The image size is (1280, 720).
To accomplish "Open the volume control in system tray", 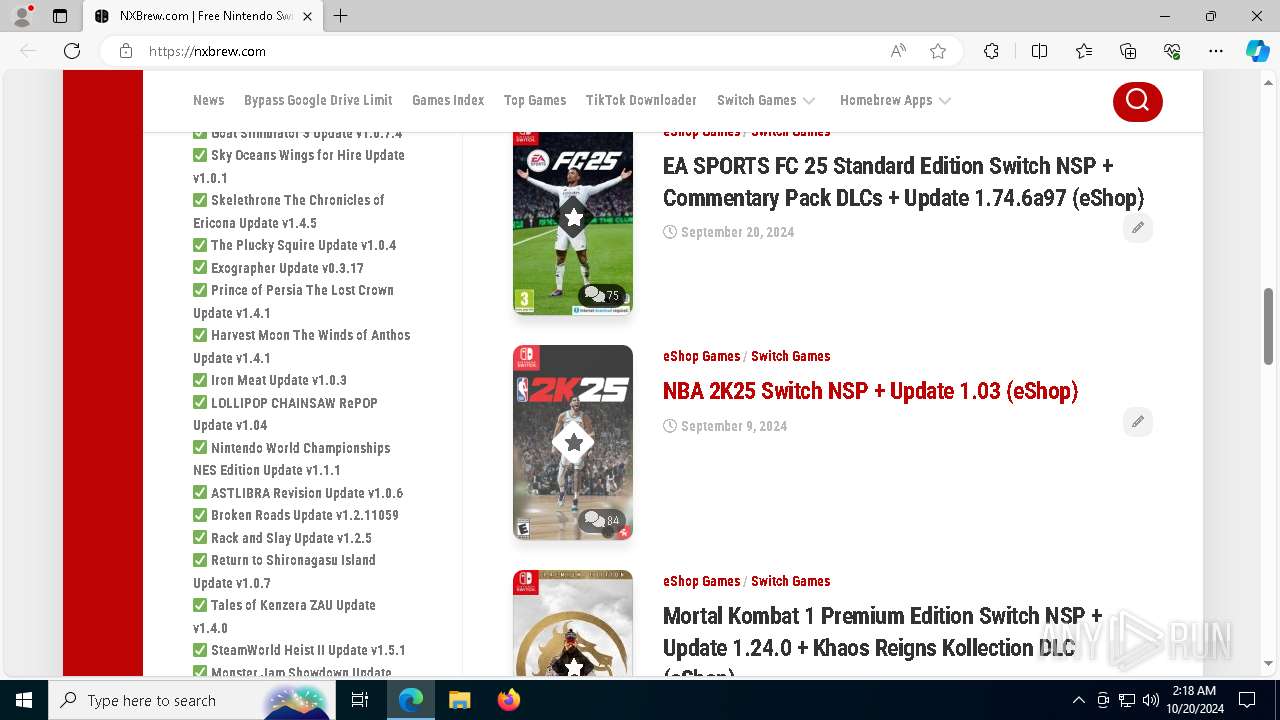I will (1150, 700).
